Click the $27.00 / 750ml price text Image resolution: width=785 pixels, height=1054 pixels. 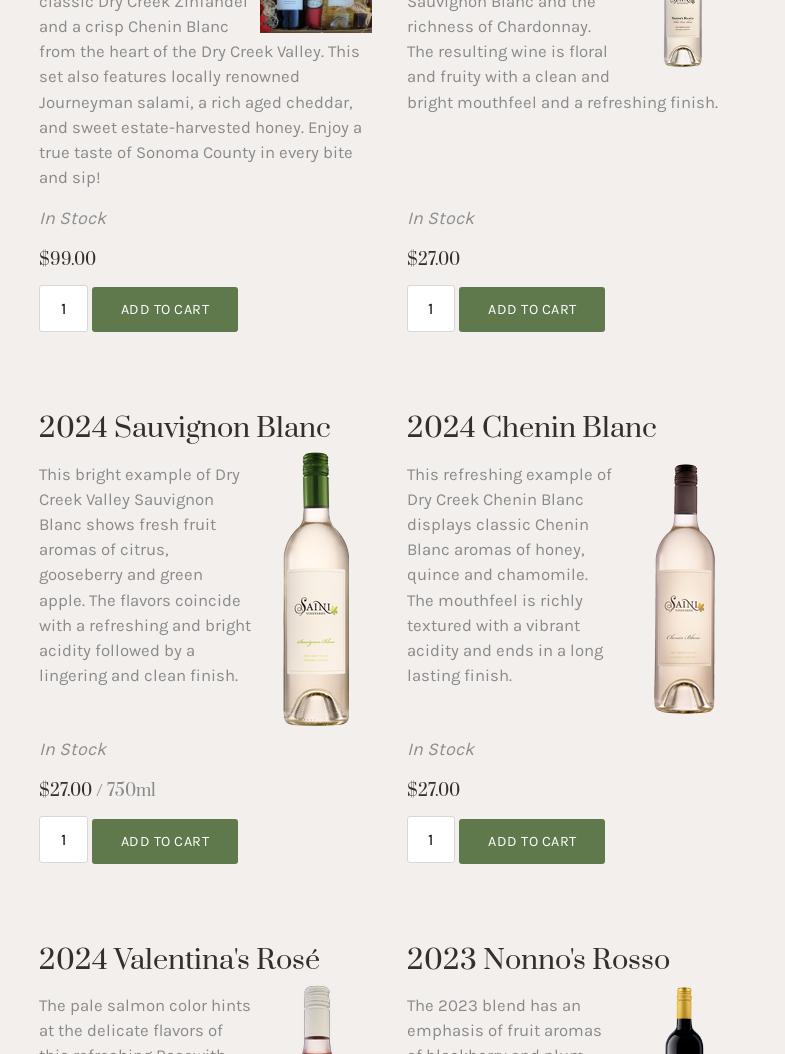pyautogui.click(x=97, y=790)
